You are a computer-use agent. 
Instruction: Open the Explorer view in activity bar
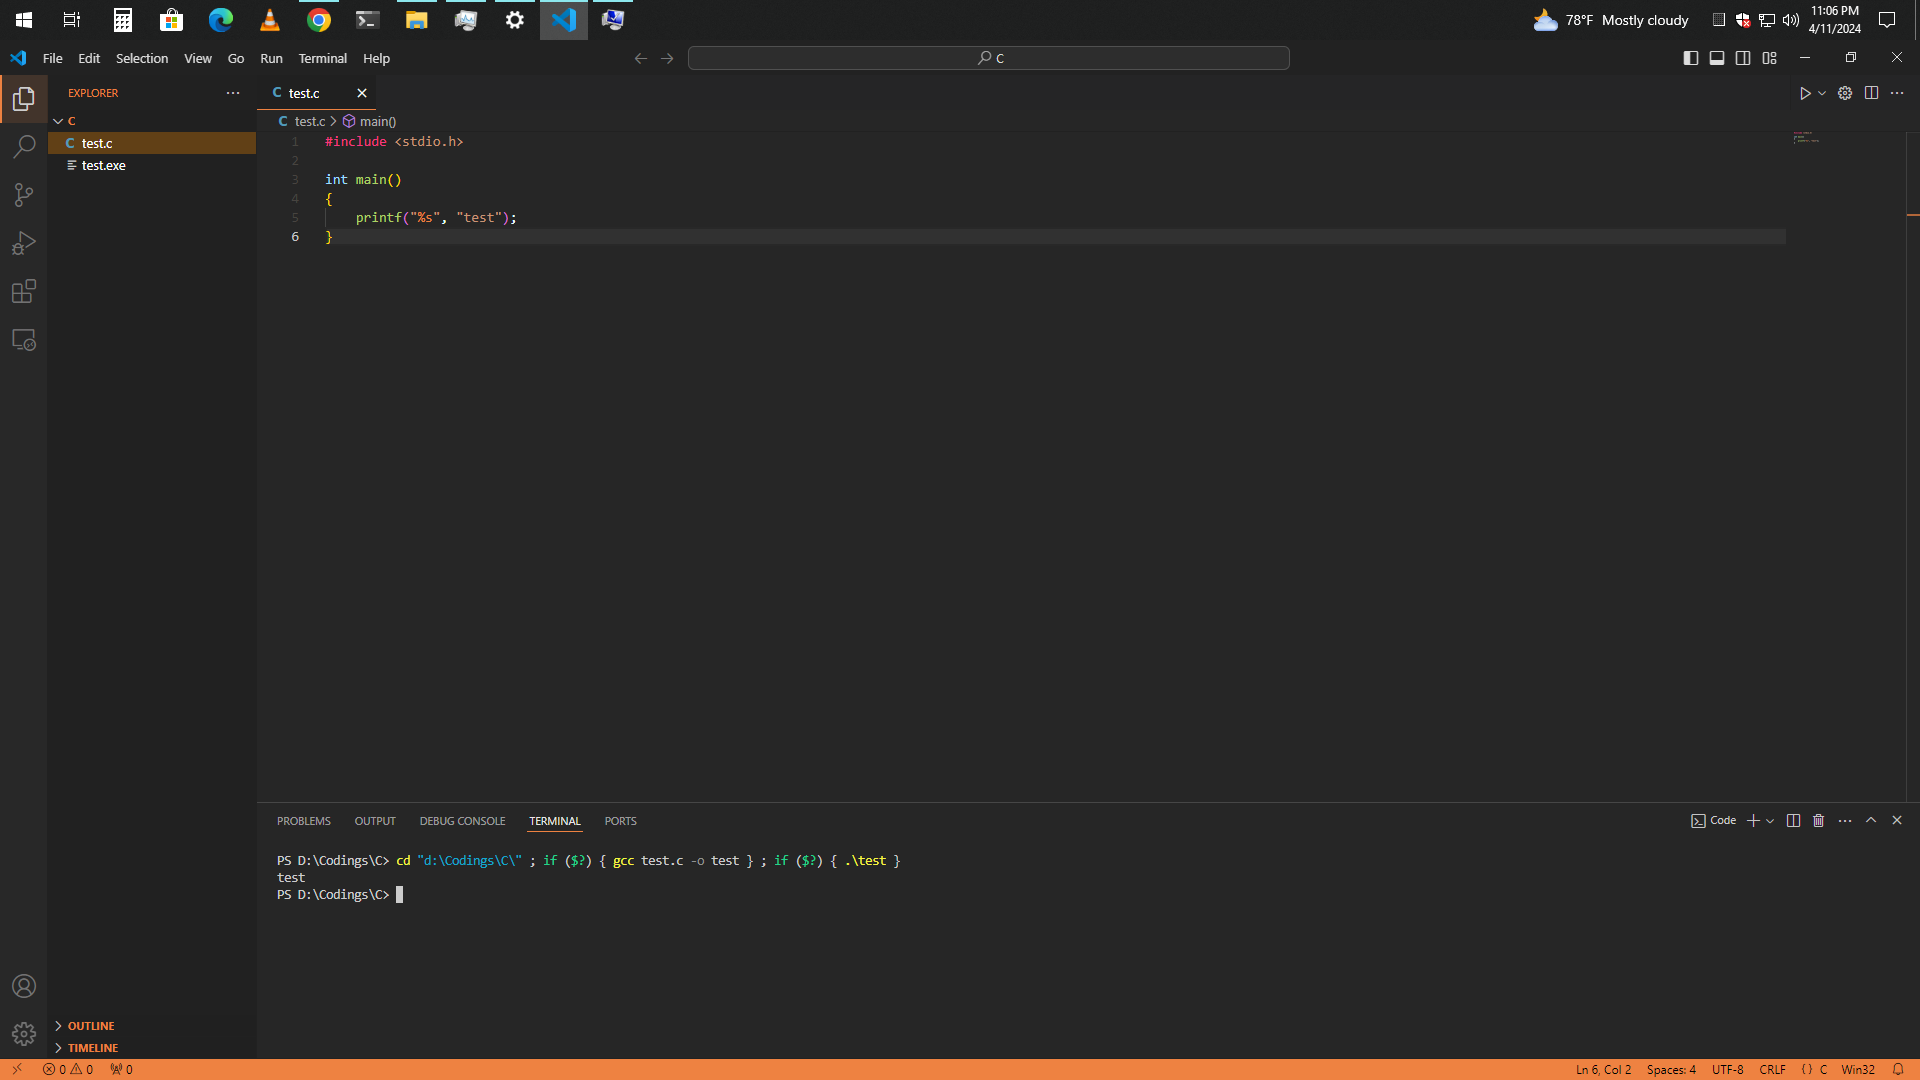(24, 98)
